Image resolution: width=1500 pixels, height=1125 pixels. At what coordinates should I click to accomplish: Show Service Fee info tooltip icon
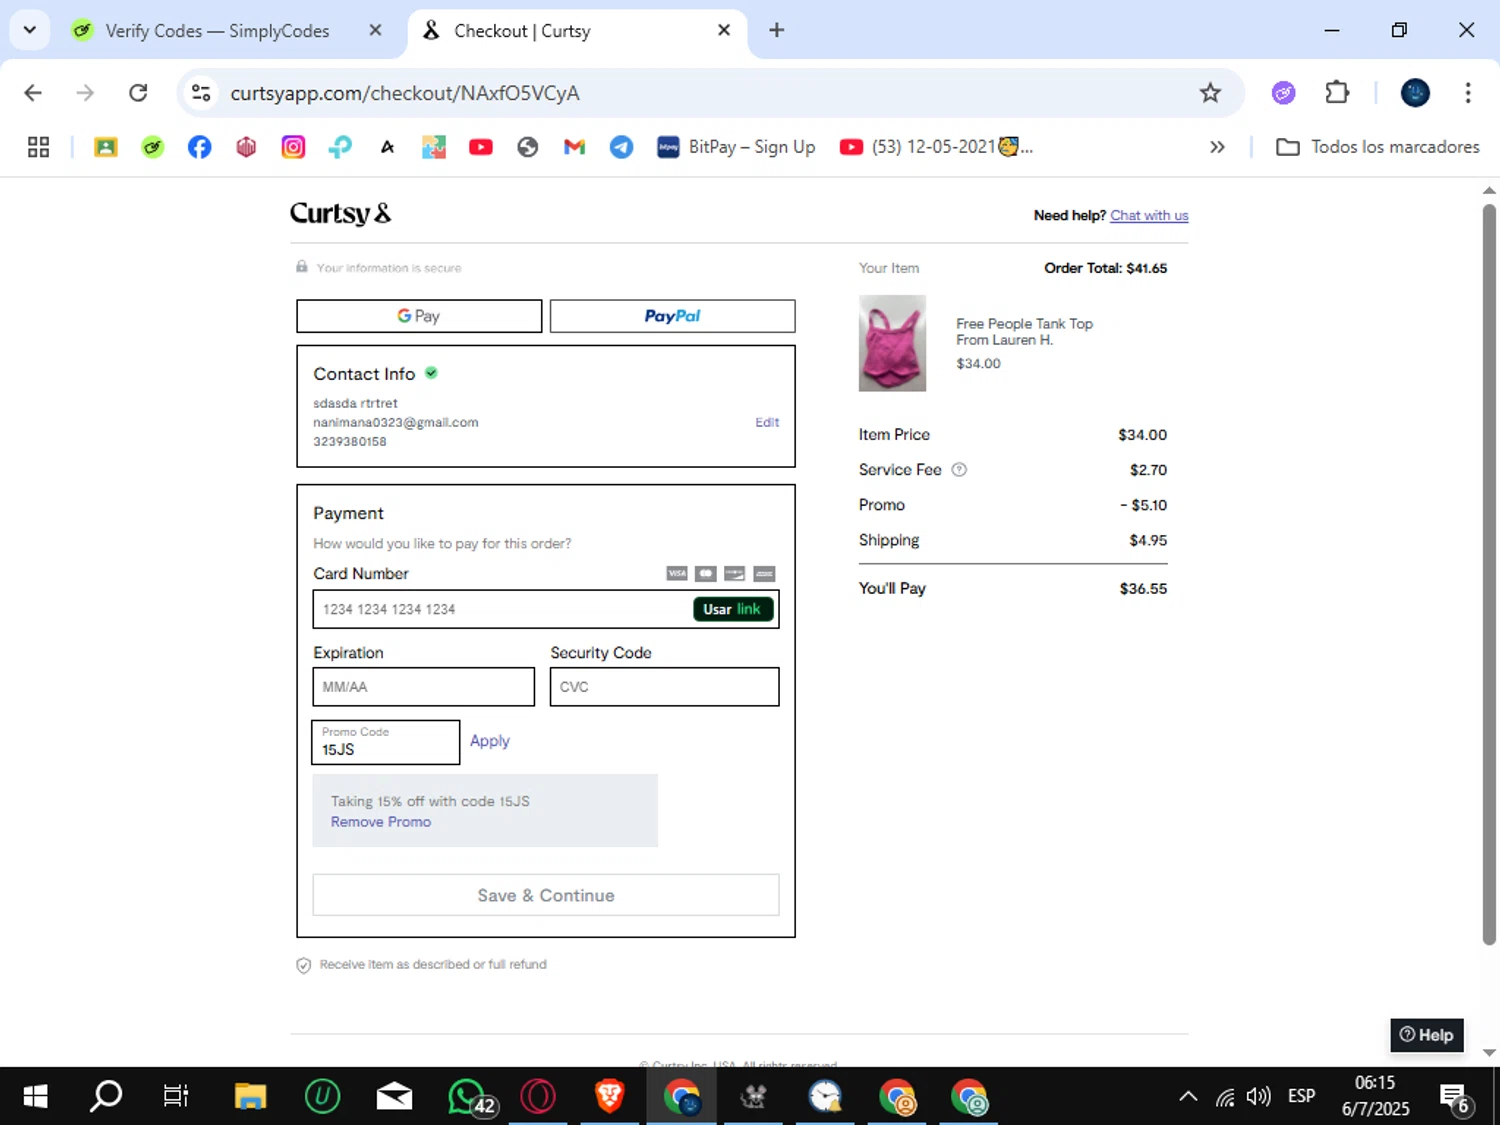959,470
